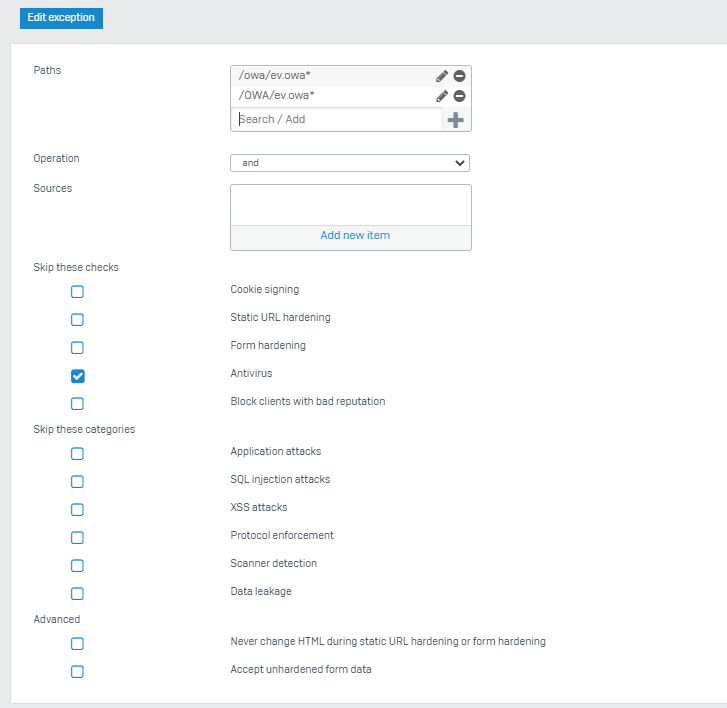The height and width of the screenshot is (708, 727).
Task: Enable skipping Cookie signing check
Action: click(x=77, y=292)
